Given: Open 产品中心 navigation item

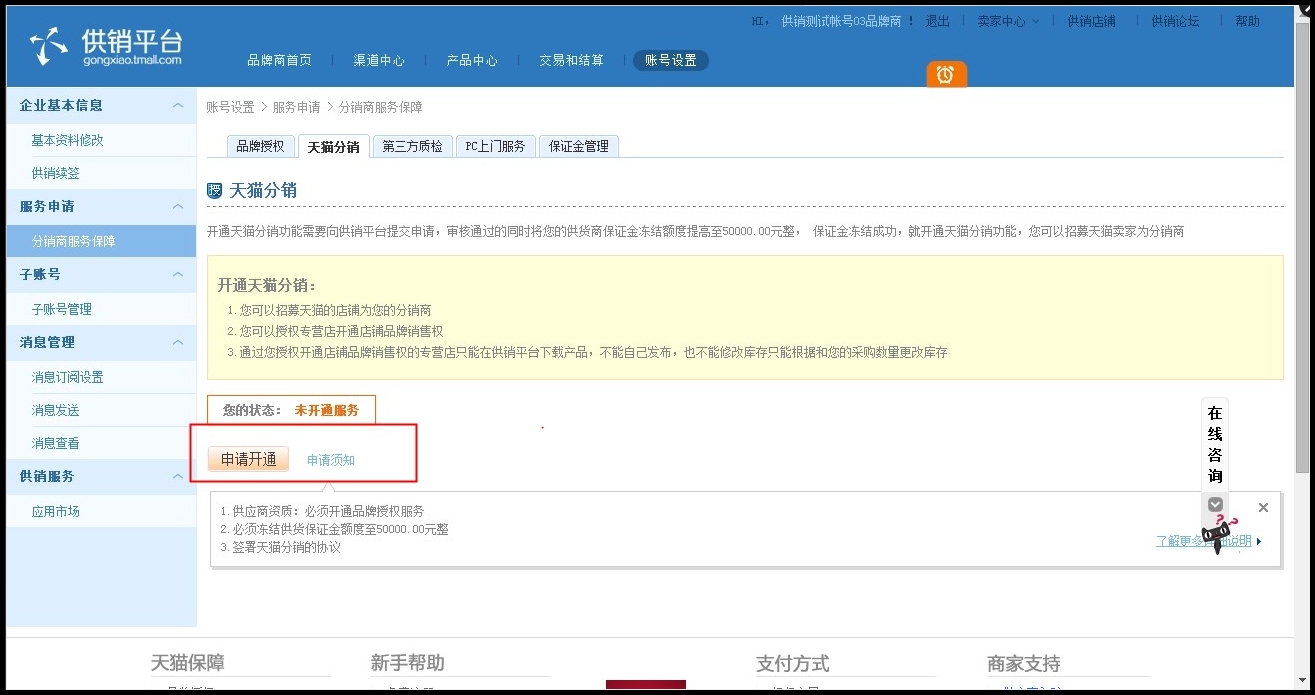Looking at the screenshot, I should [472, 60].
